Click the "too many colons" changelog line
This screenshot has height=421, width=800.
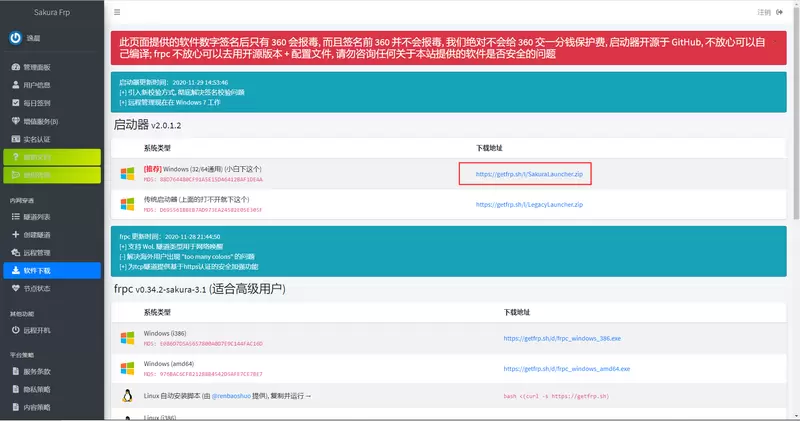[x=187, y=257]
